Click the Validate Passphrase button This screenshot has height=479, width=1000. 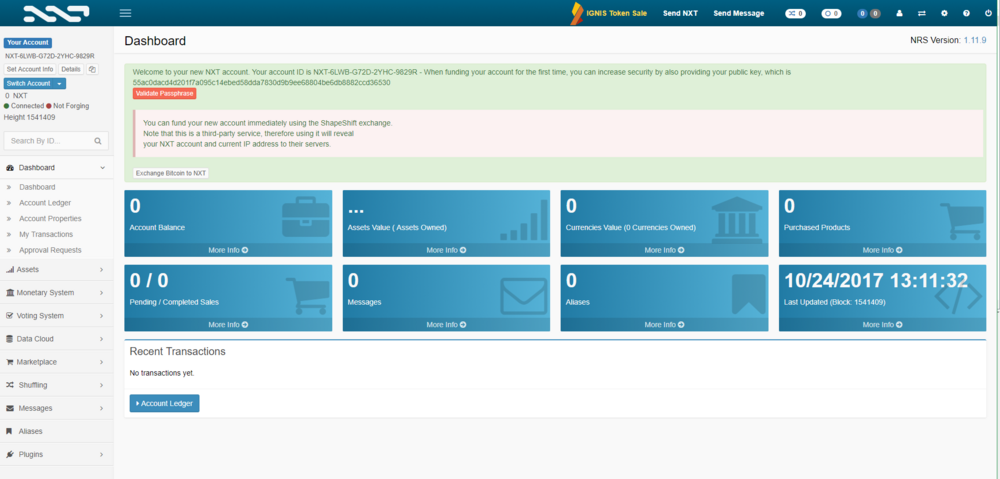tap(165, 93)
